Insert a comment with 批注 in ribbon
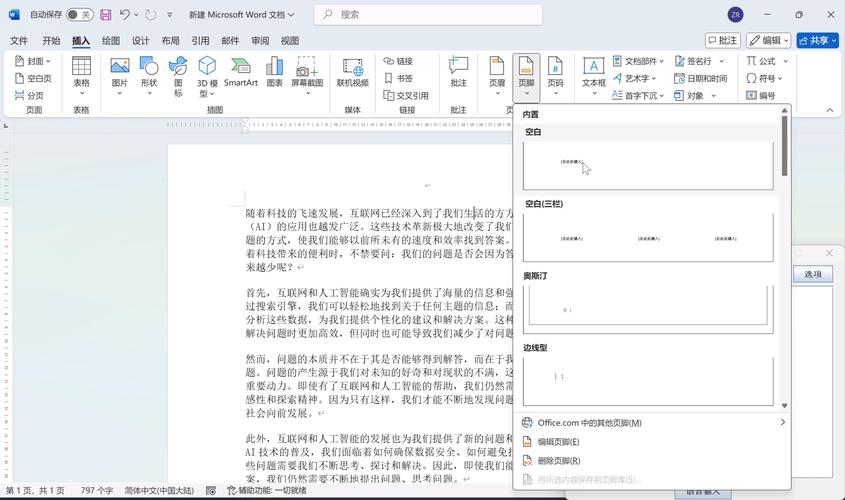The height and width of the screenshot is (500, 845). click(x=458, y=72)
